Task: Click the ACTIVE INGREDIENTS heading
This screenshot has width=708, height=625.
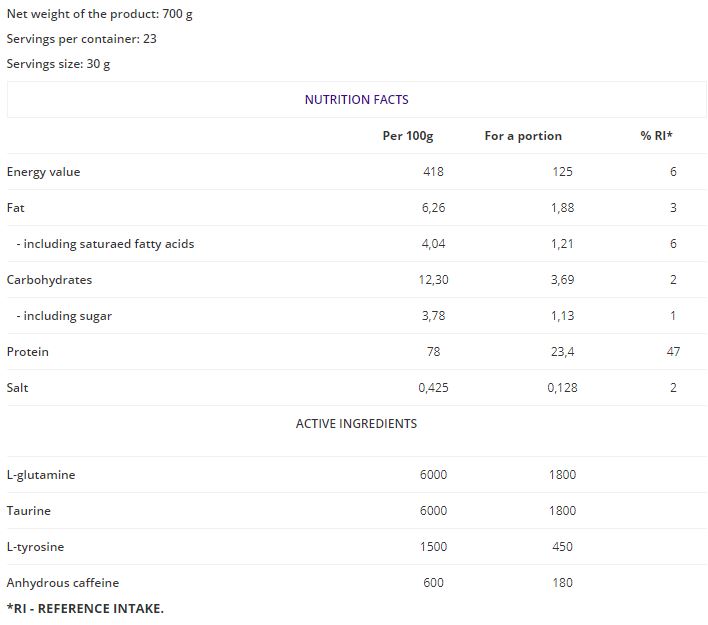Action: pos(356,424)
